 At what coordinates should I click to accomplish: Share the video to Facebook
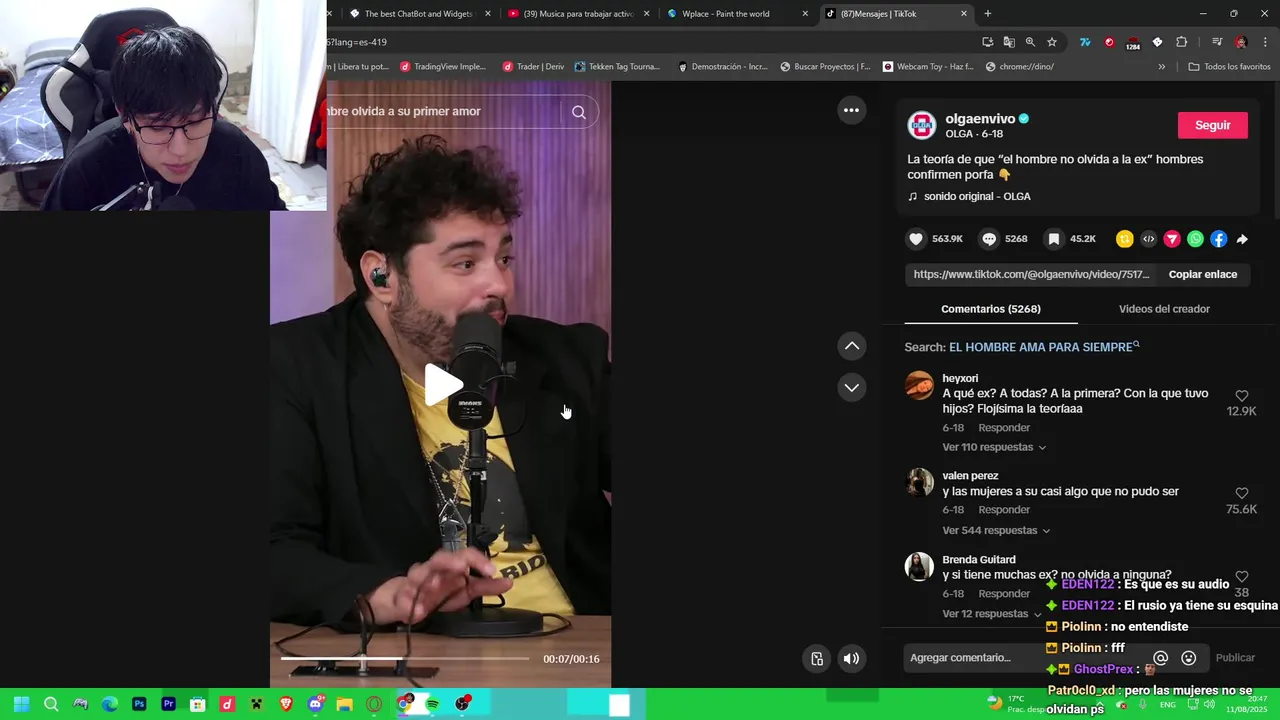[1218, 239]
